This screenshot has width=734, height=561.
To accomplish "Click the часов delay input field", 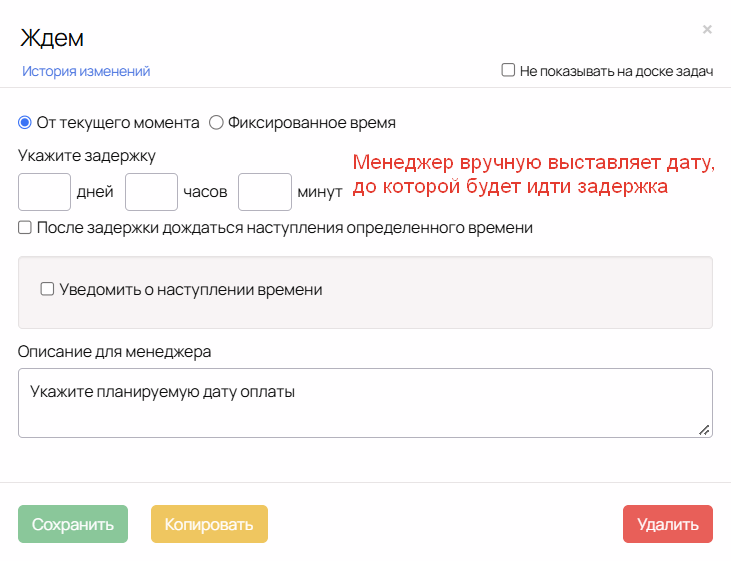I will [x=151, y=192].
